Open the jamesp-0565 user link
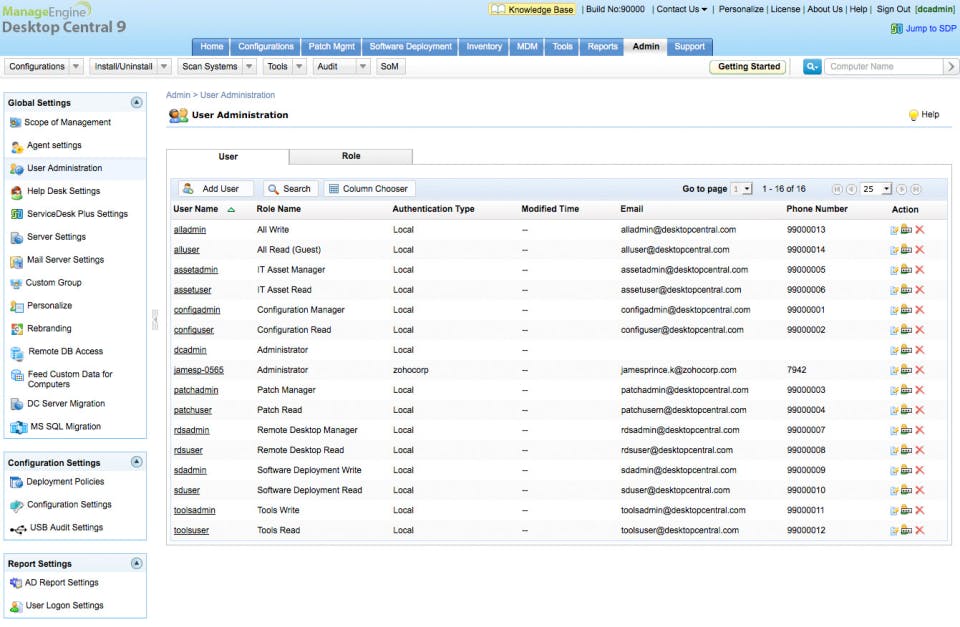 (x=199, y=370)
